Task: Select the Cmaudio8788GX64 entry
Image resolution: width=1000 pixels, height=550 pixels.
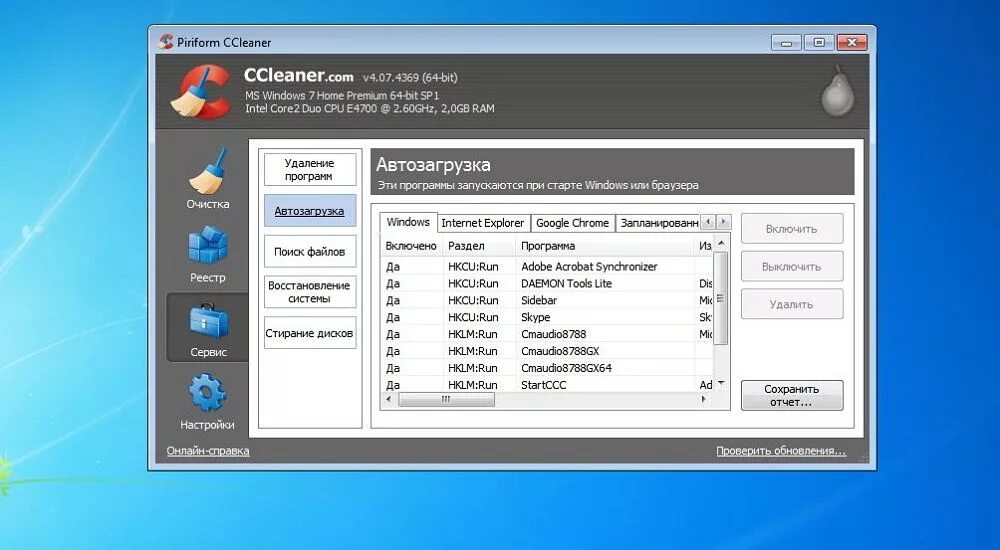Action: pyautogui.click(x=546, y=368)
